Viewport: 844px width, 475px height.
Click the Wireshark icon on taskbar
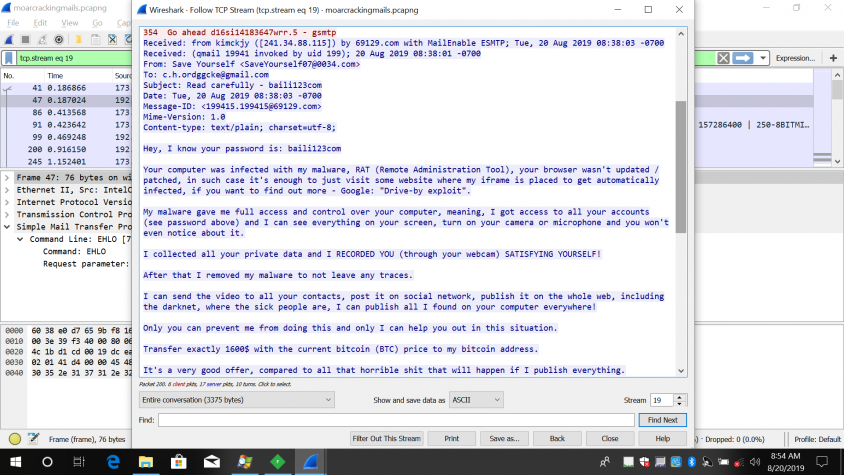coord(311,462)
